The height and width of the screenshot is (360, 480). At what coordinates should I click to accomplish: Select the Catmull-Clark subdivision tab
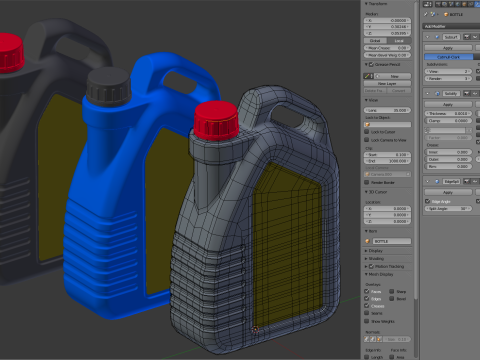[449, 57]
